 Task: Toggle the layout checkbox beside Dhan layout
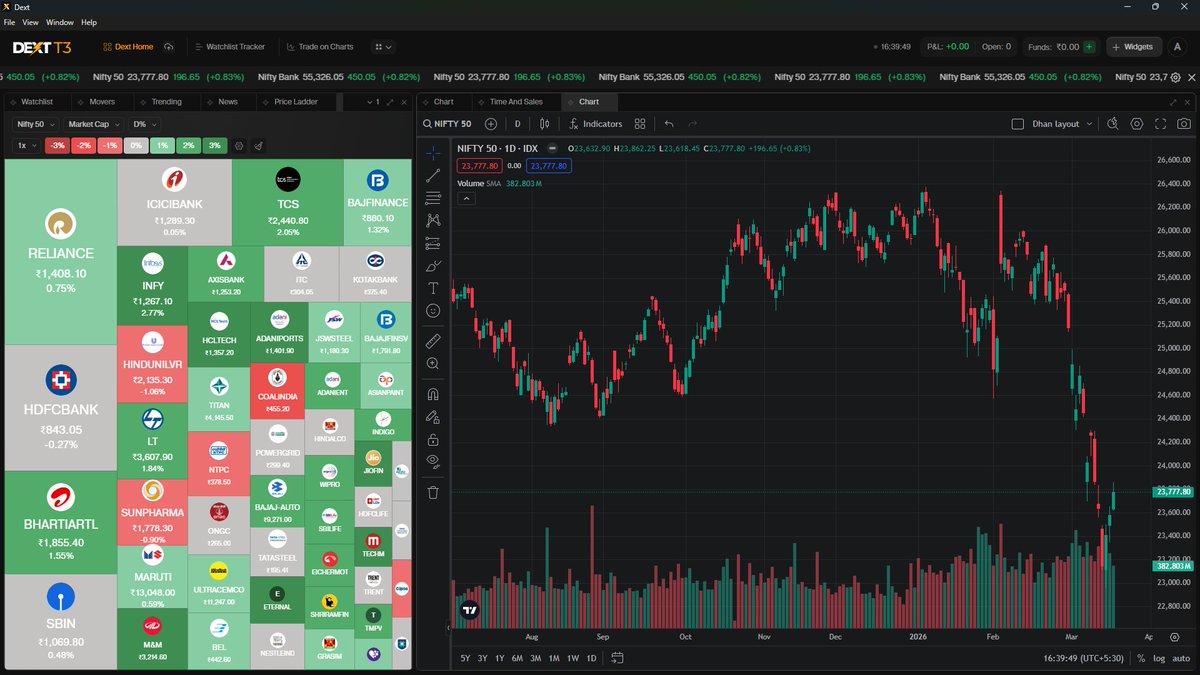coord(1018,124)
